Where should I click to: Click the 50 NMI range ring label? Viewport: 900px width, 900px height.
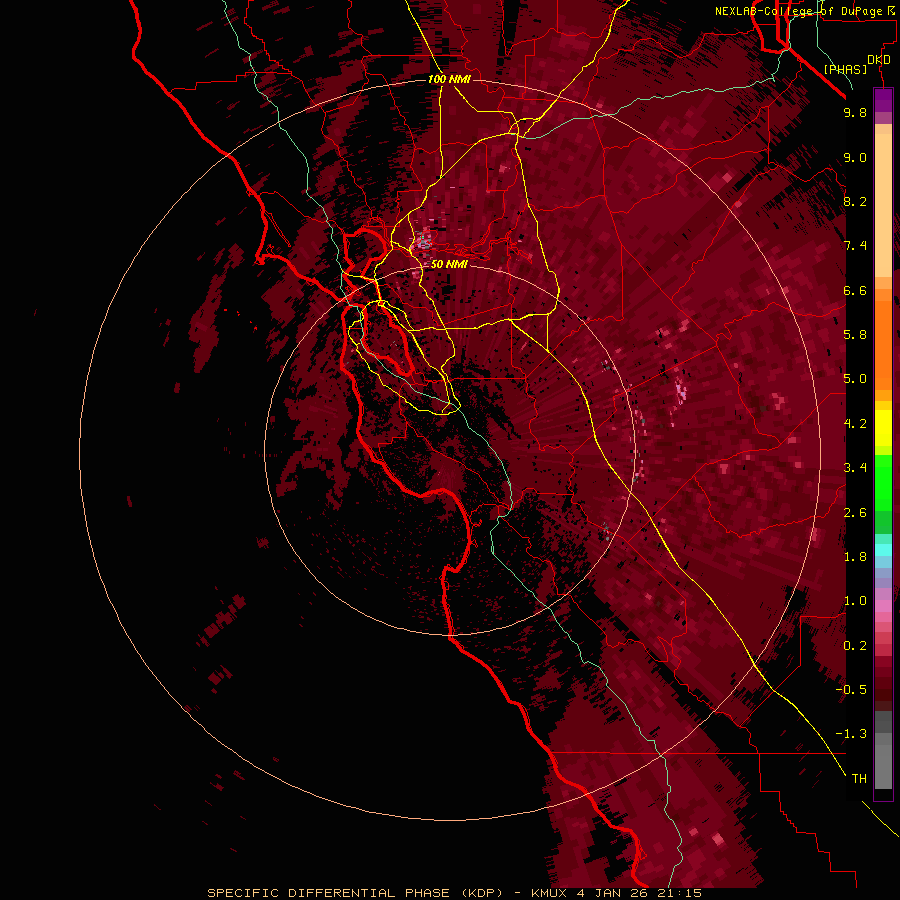click(449, 264)
